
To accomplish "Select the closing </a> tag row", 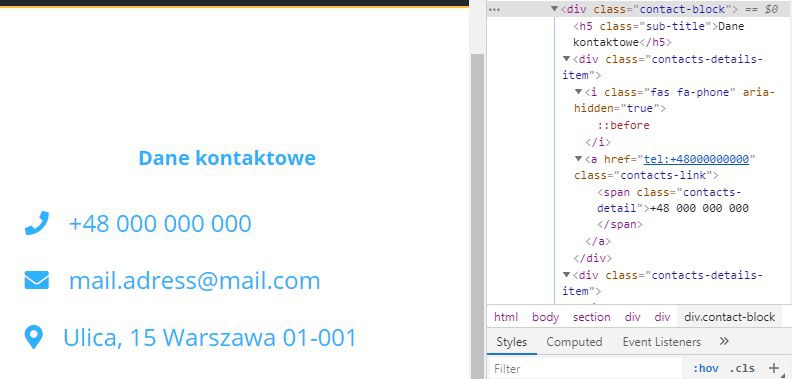I will click(598, 242).
